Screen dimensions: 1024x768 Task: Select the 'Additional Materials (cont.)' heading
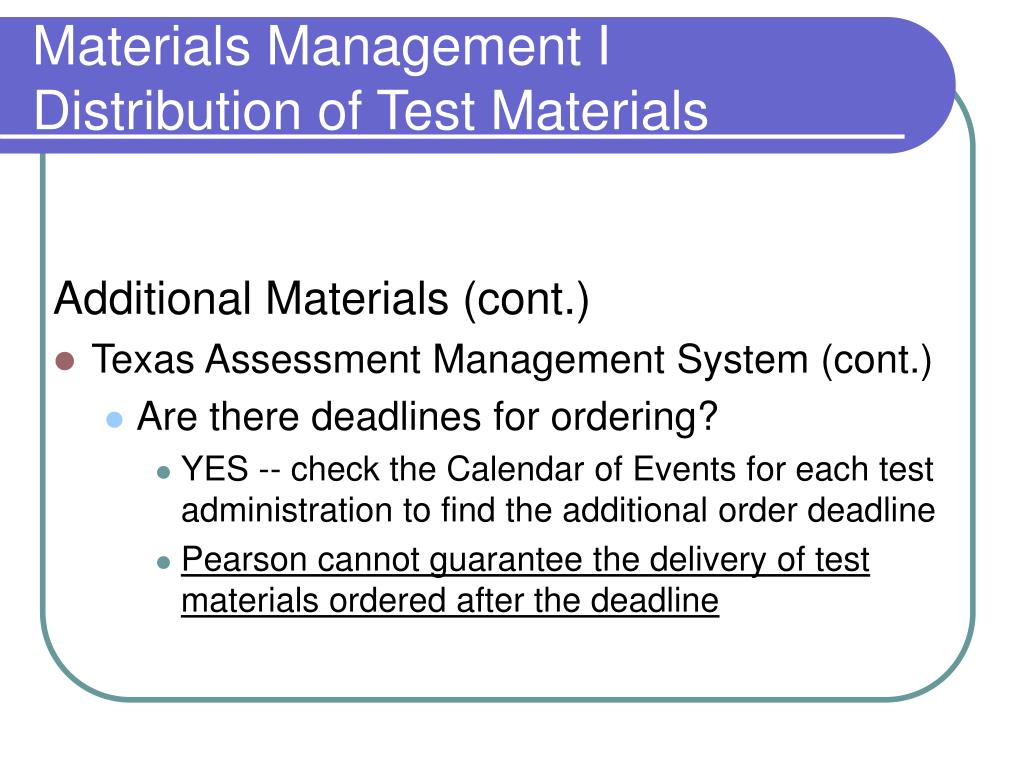point(322,299)
